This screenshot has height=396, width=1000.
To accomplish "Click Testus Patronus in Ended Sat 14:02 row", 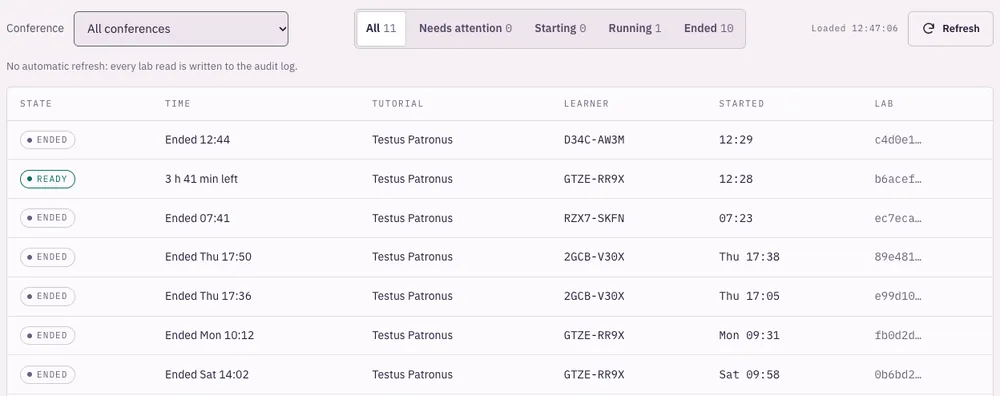I will tap(412, 375).
